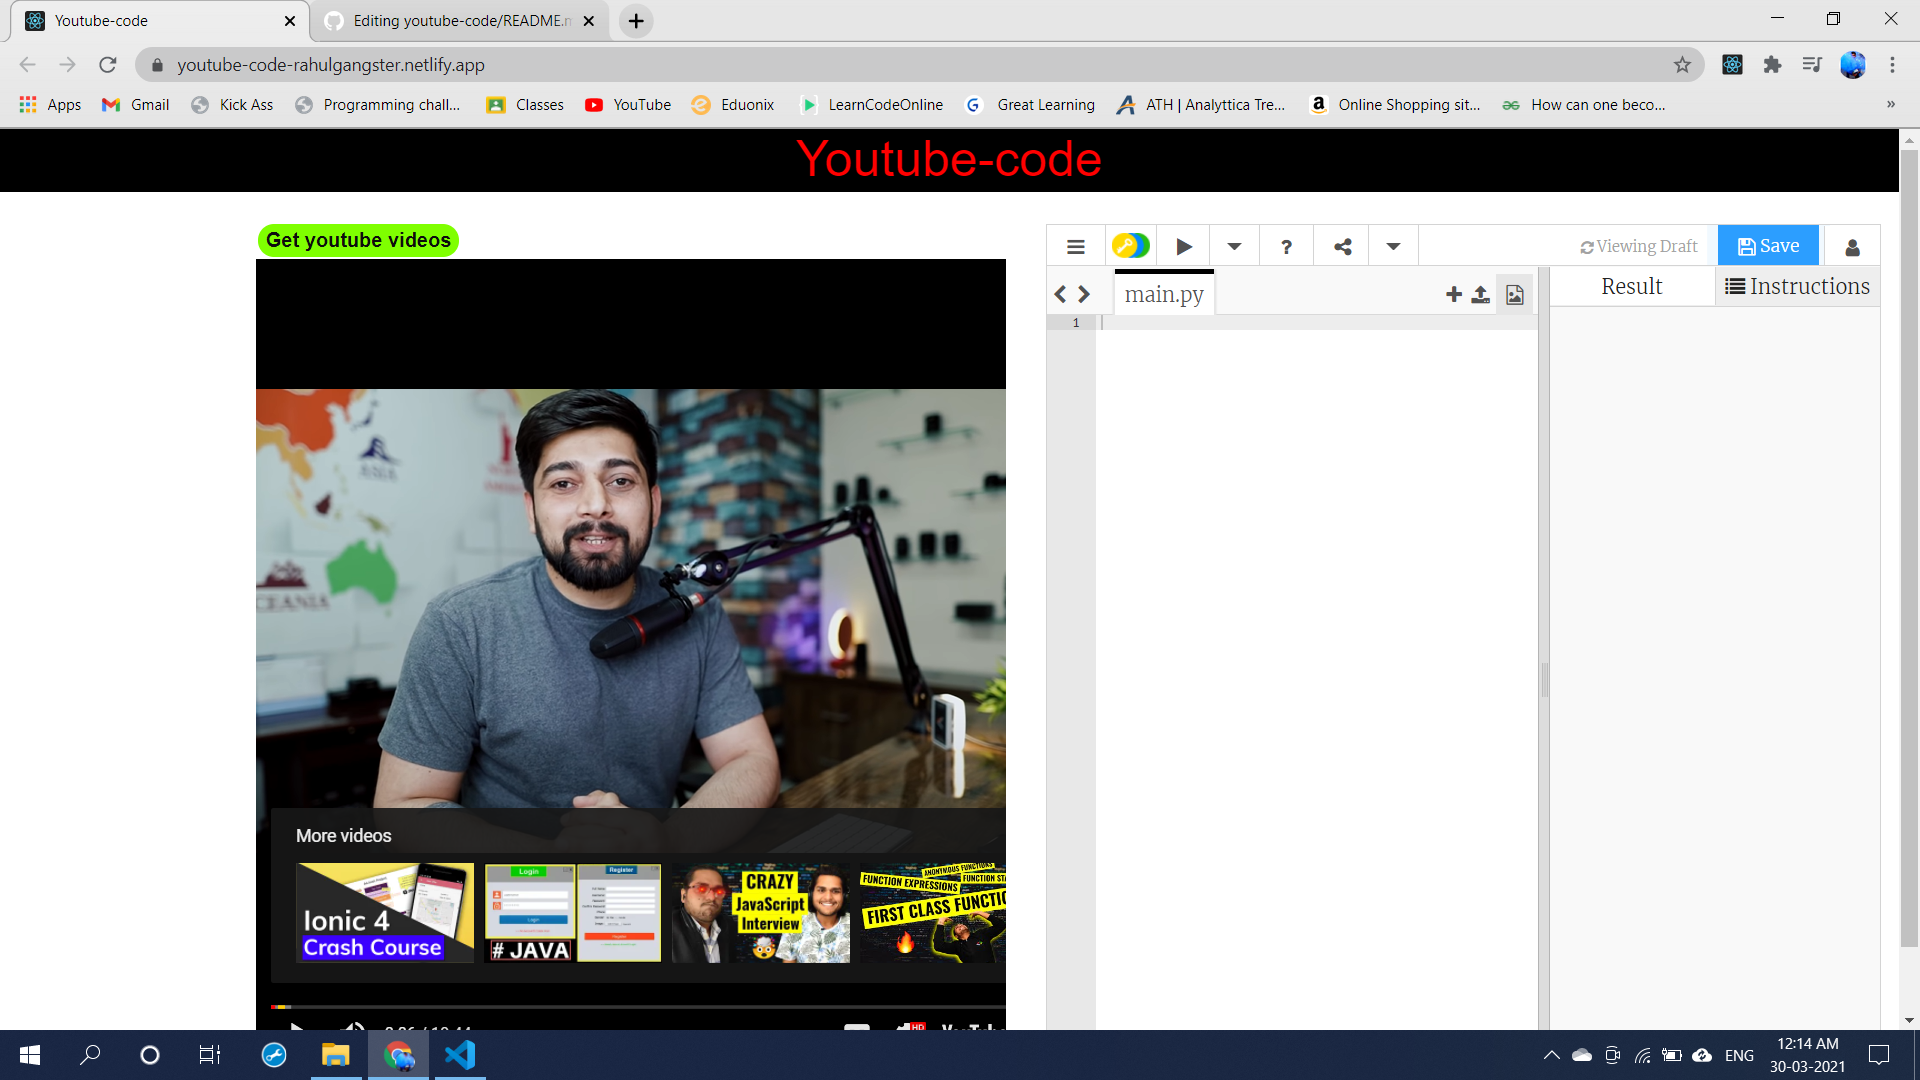Open the notification center icon
The width and height of the screenshot is (1920, 1080).
coord(1879,1055)
